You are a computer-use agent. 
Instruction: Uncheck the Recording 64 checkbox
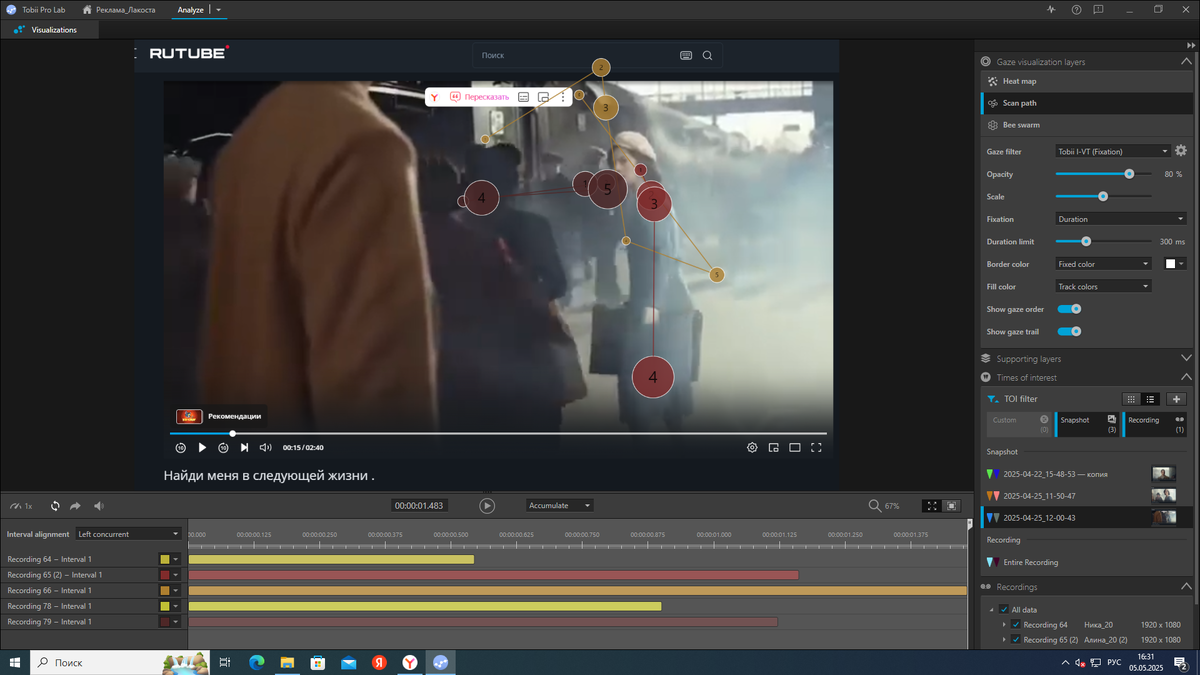click(1016, 625)
